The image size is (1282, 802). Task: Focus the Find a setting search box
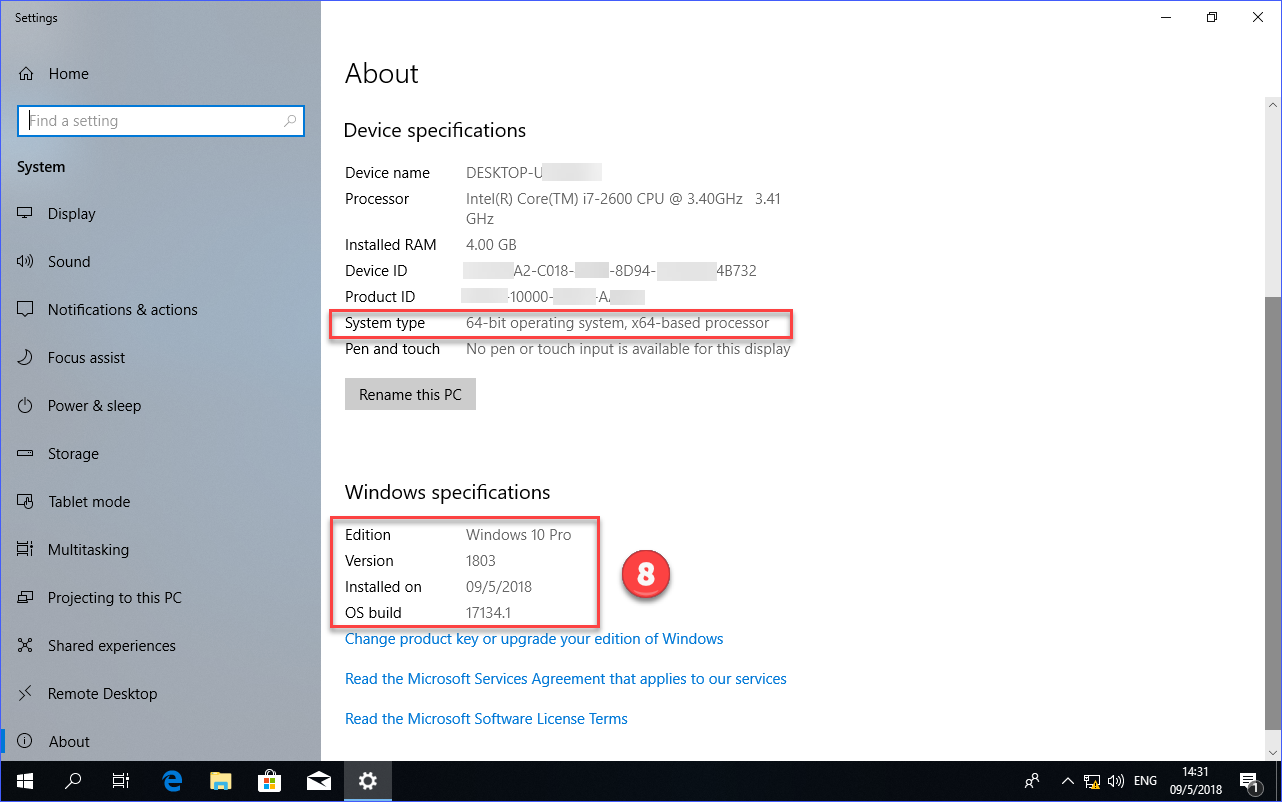160,121
